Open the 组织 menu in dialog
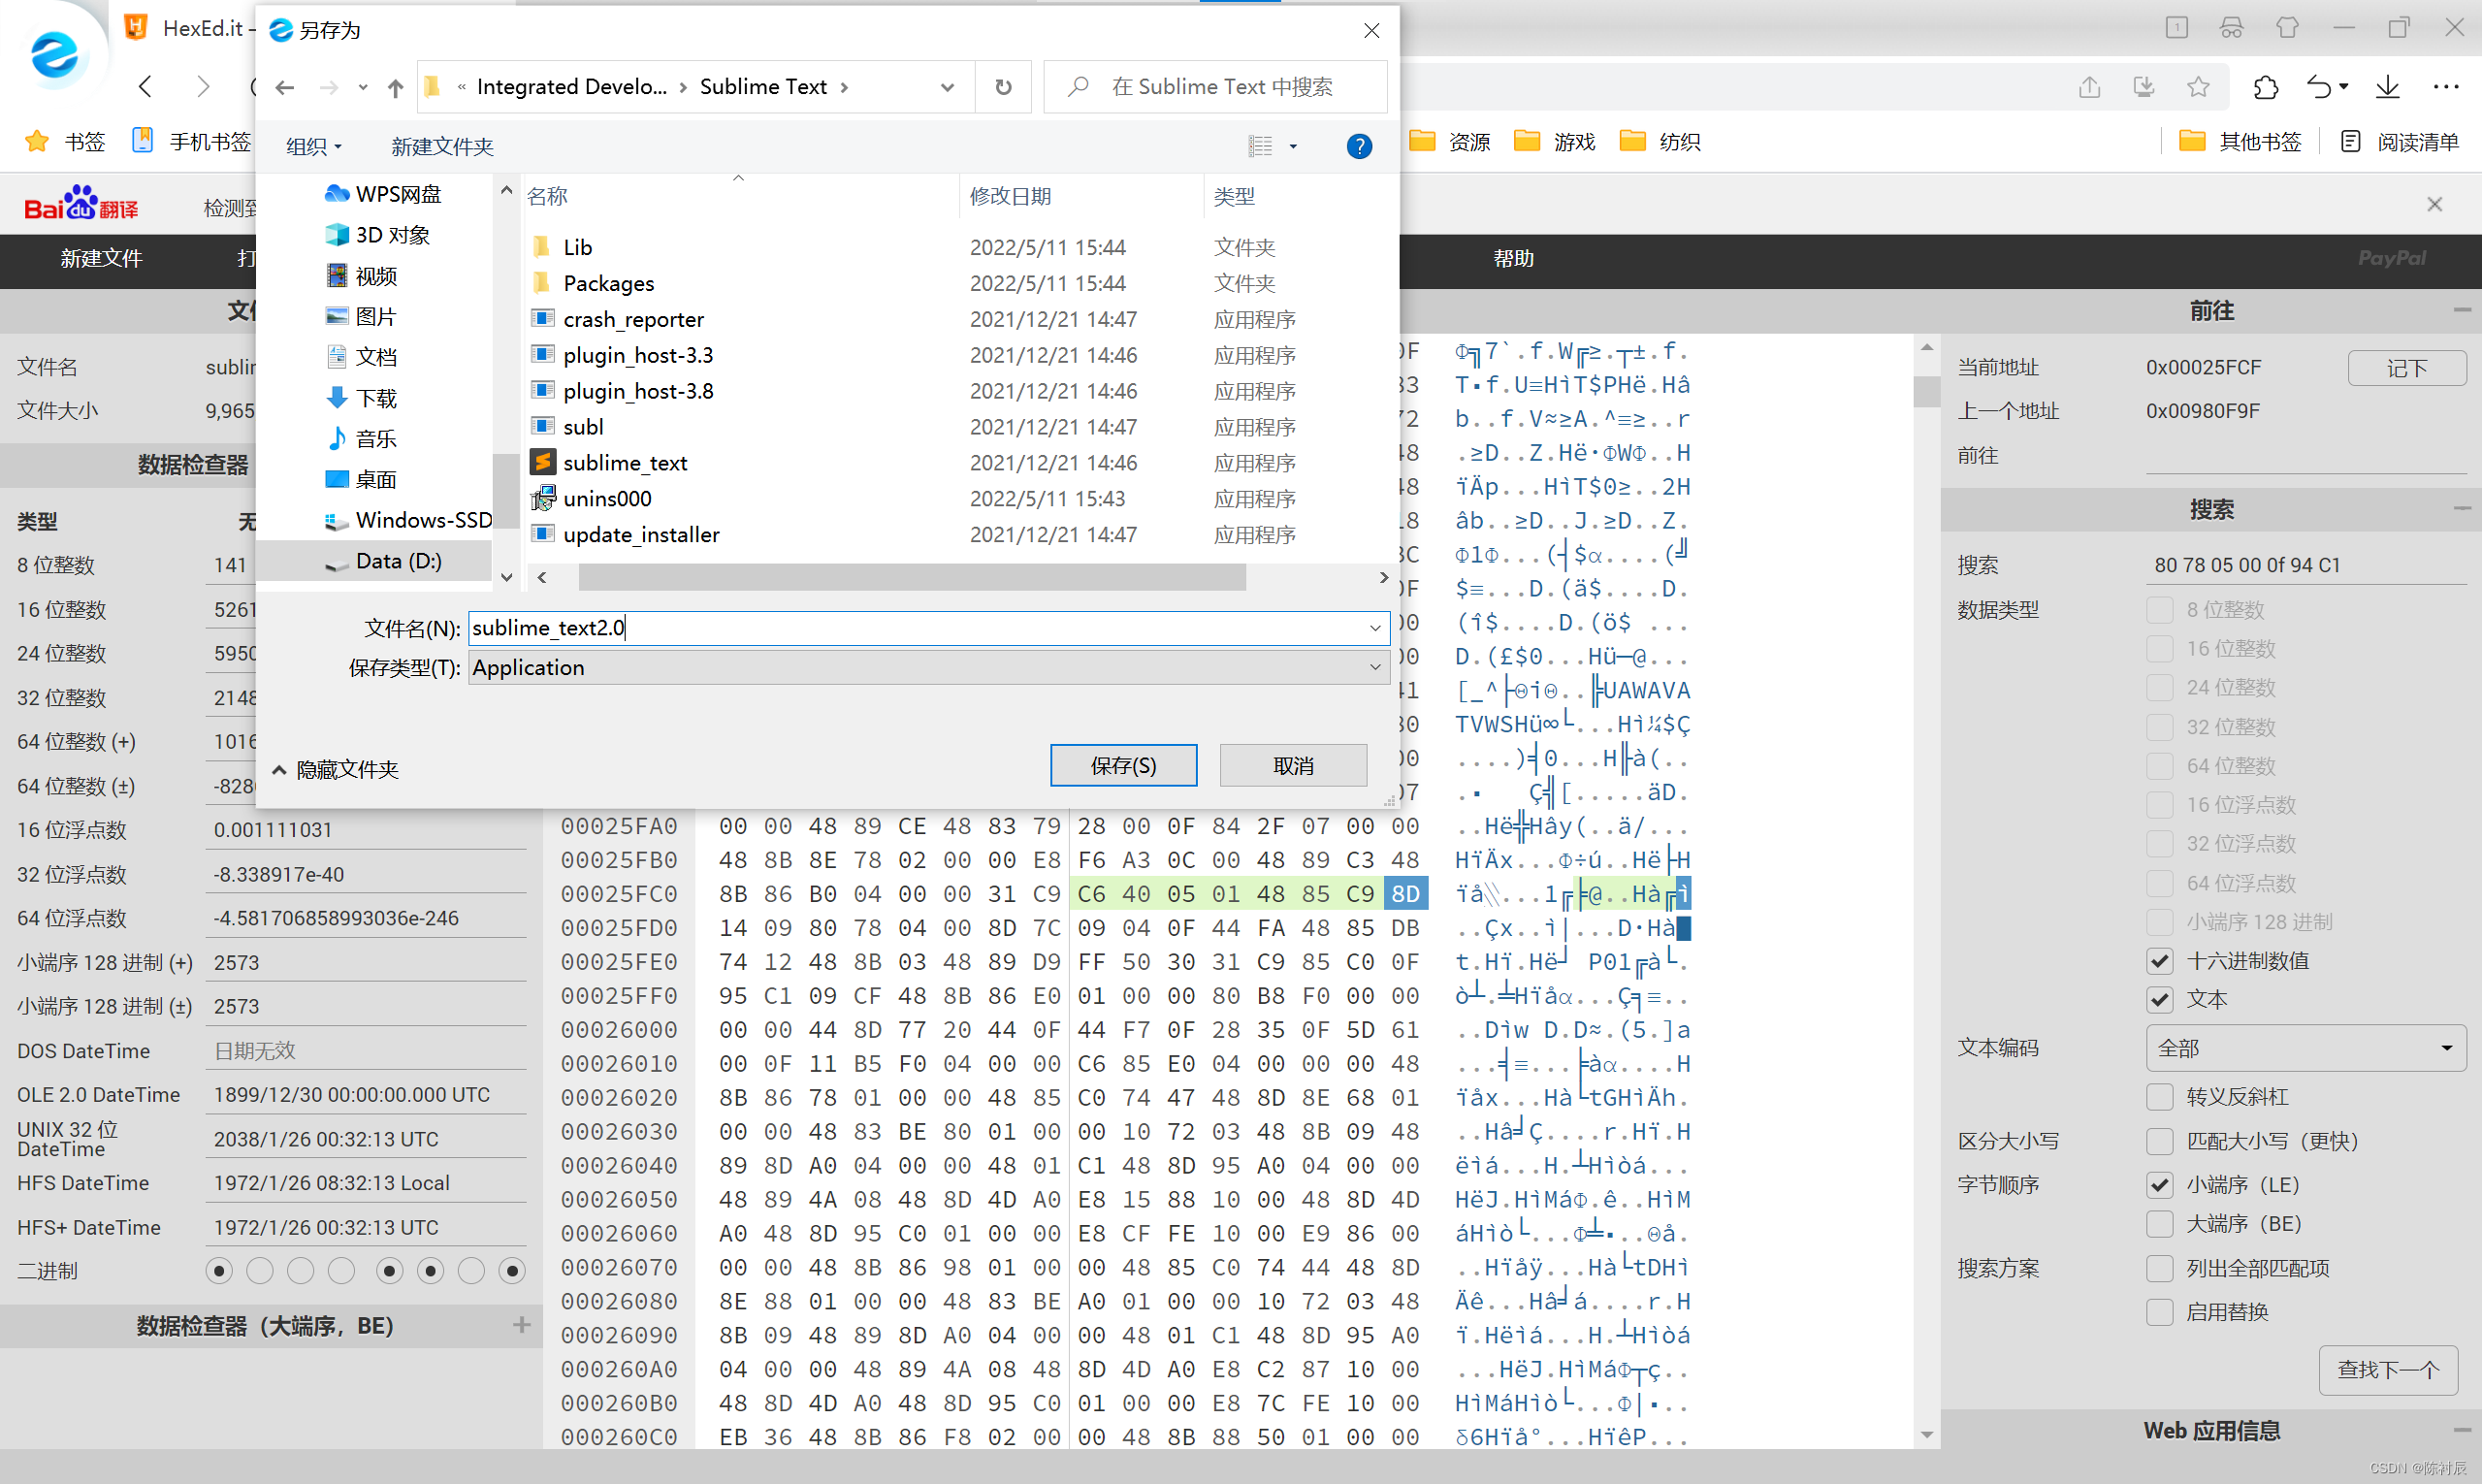2482x1484 pixels. 313,146
